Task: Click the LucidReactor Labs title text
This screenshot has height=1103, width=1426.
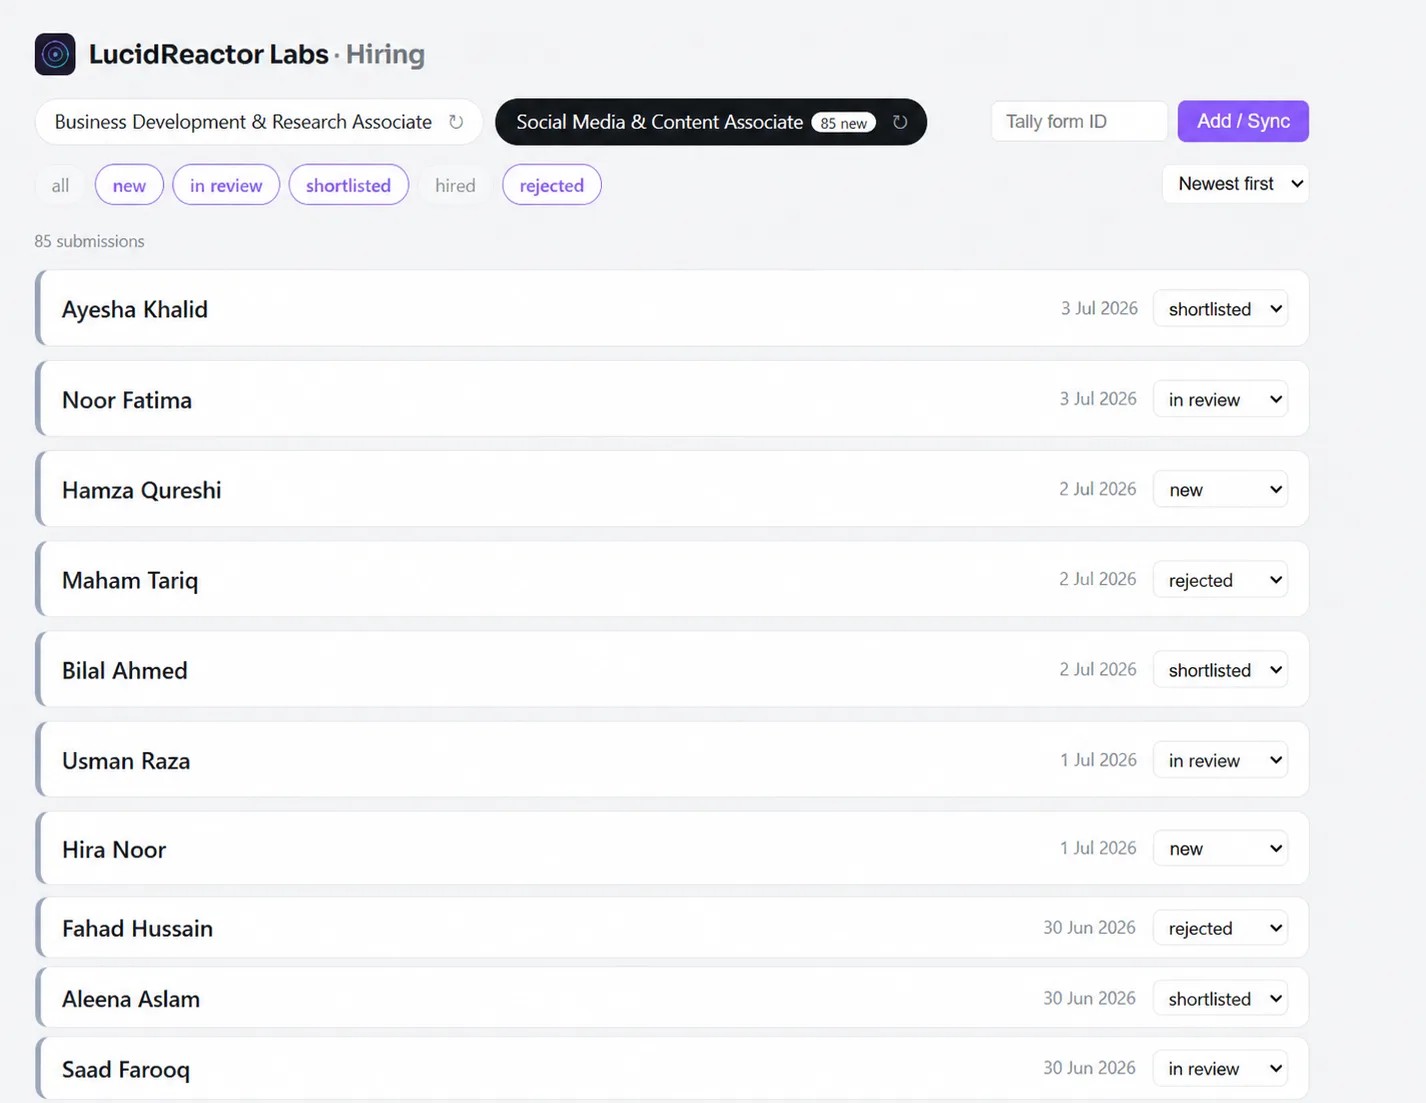Action: pyautogui.click(x=208, y=54)
